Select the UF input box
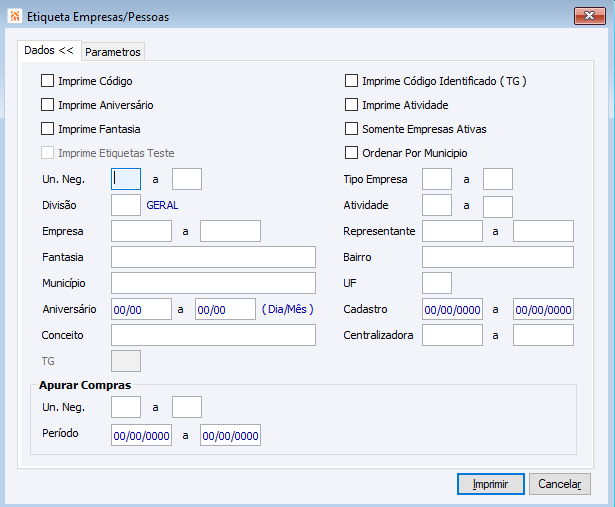615x507 pixels. (x=437, y=283)
